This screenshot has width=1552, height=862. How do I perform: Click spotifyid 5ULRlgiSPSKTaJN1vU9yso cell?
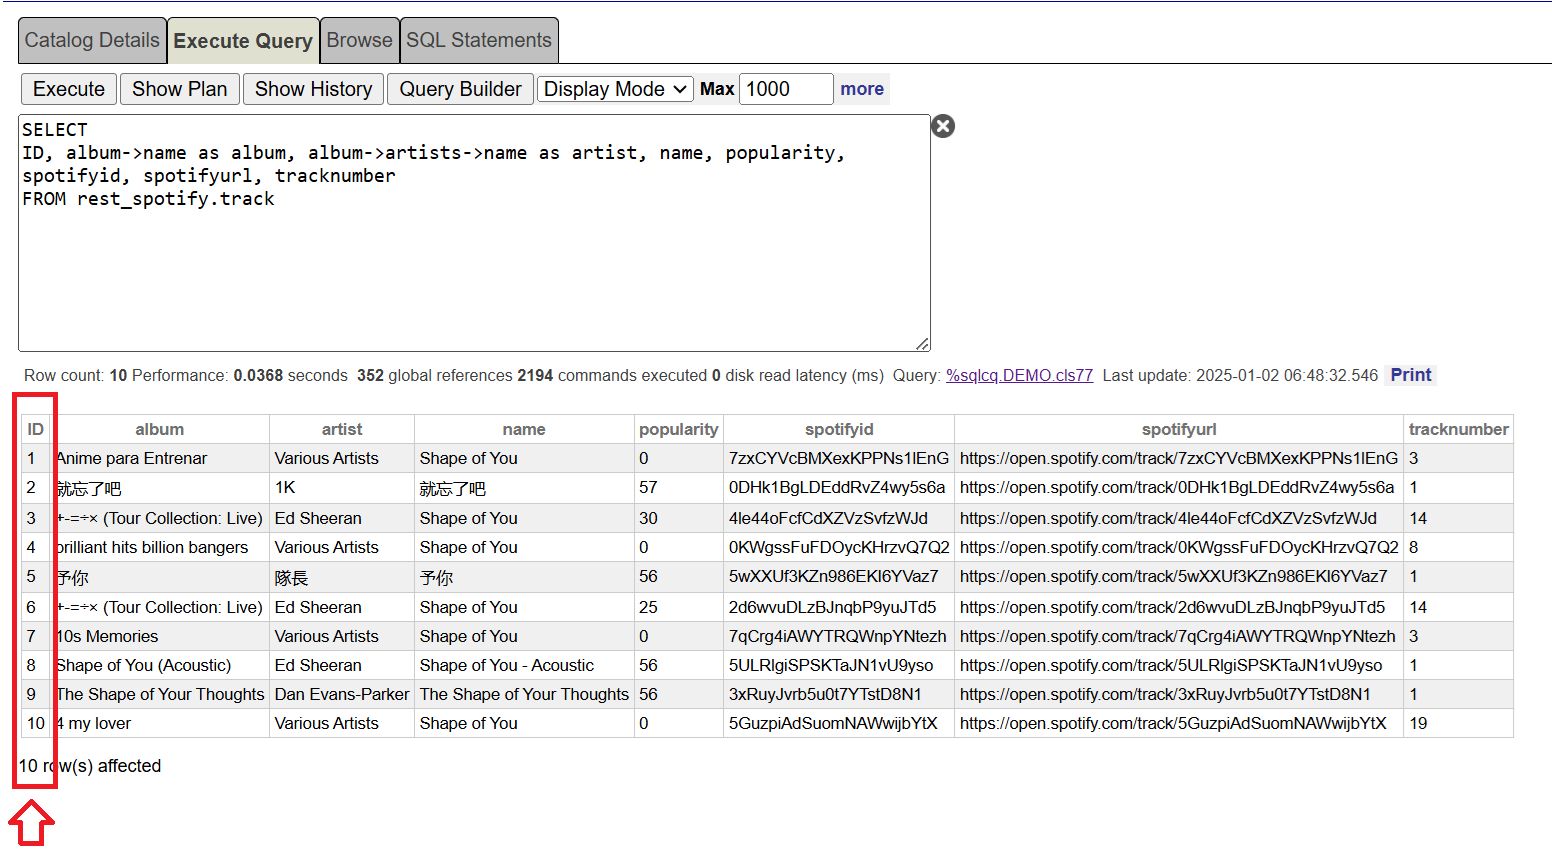coord(839,665)
